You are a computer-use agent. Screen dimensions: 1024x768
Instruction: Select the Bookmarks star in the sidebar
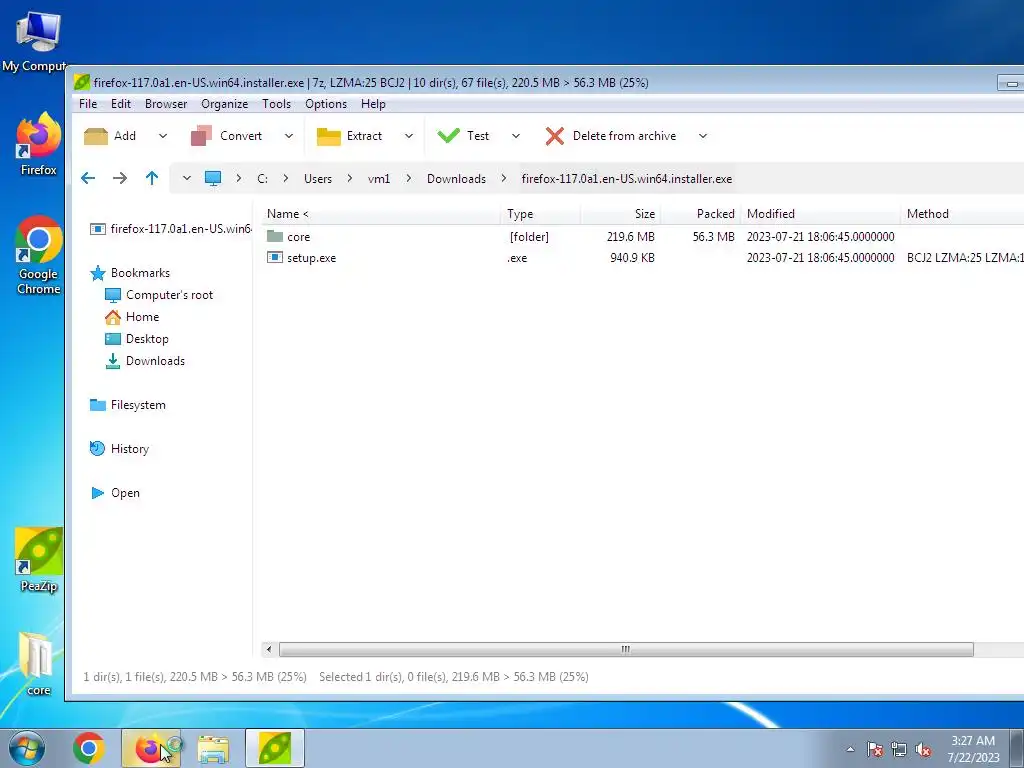pos(98,273)
